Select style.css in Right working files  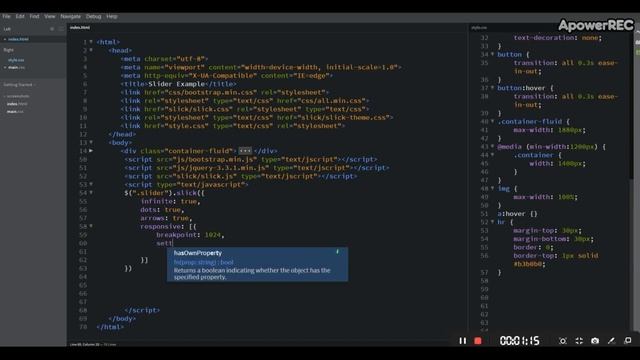click(16, 60)
